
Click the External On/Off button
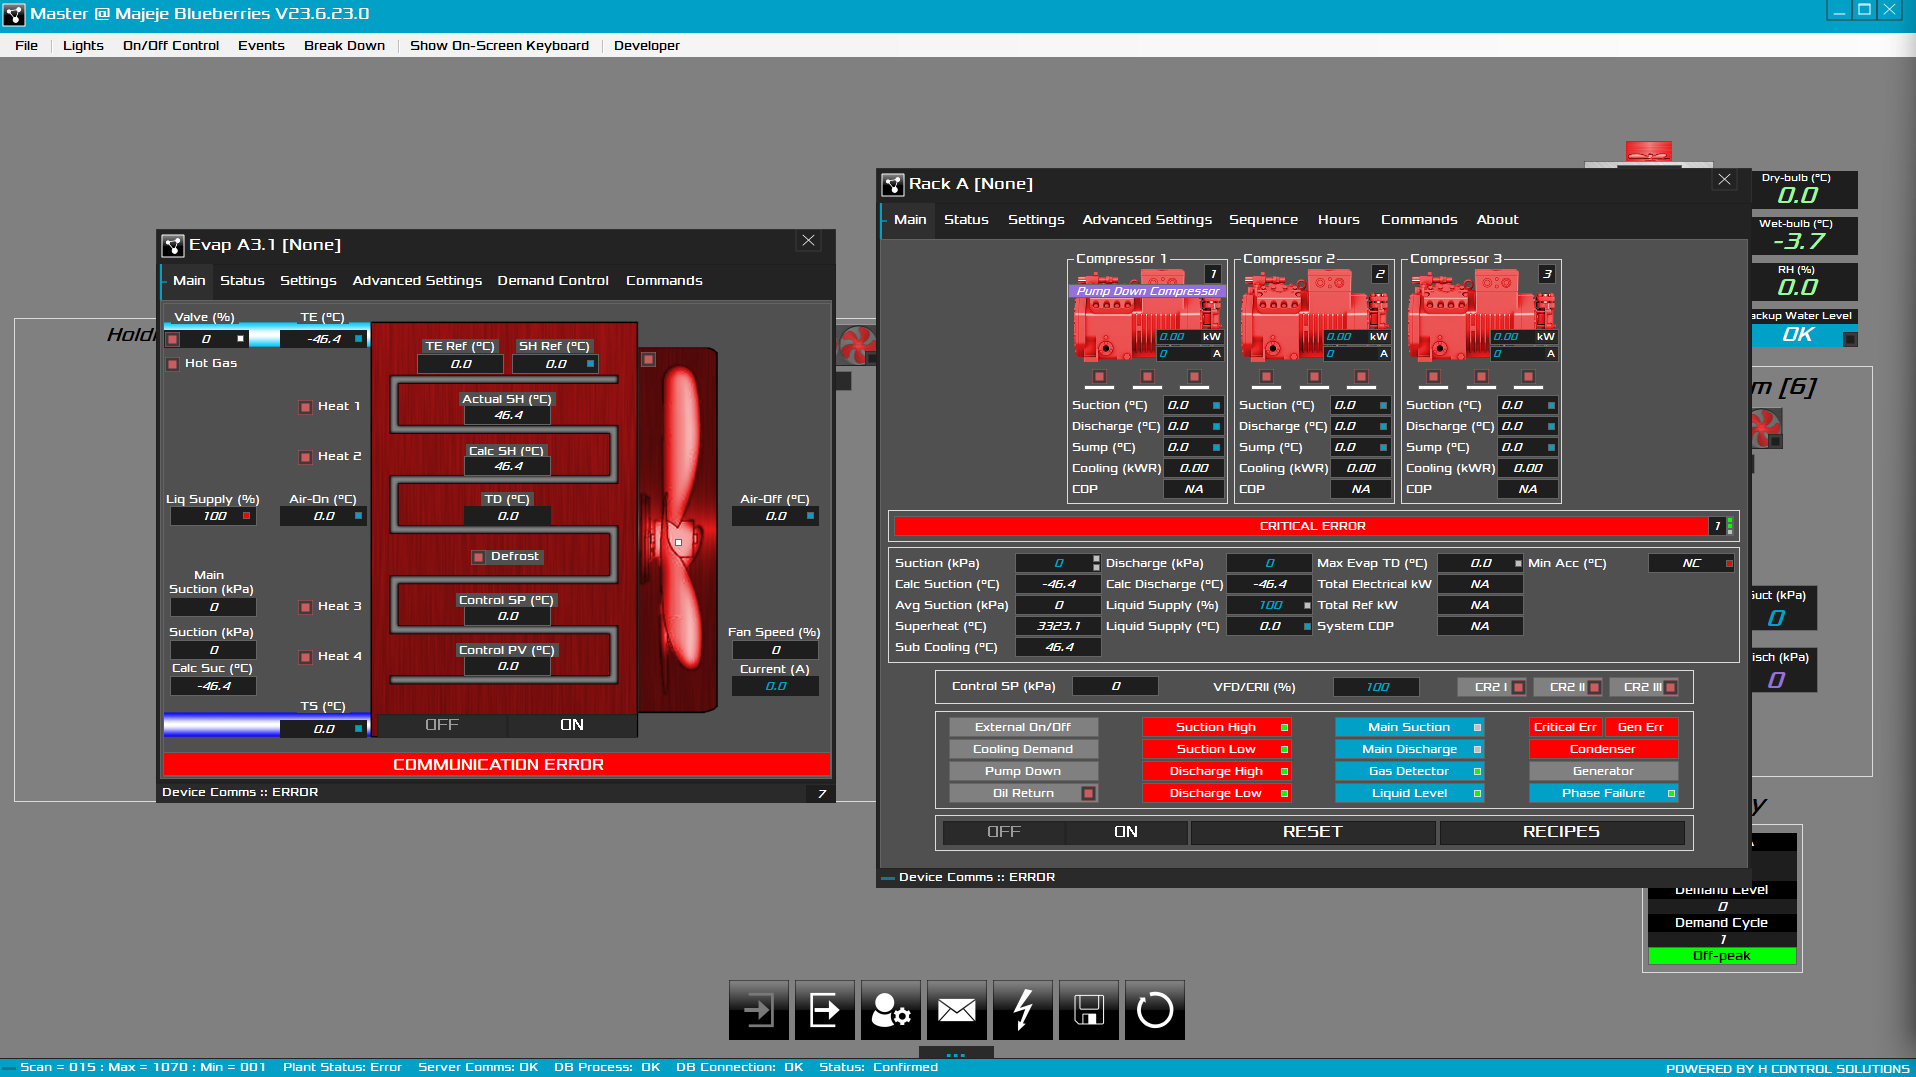1023,727
